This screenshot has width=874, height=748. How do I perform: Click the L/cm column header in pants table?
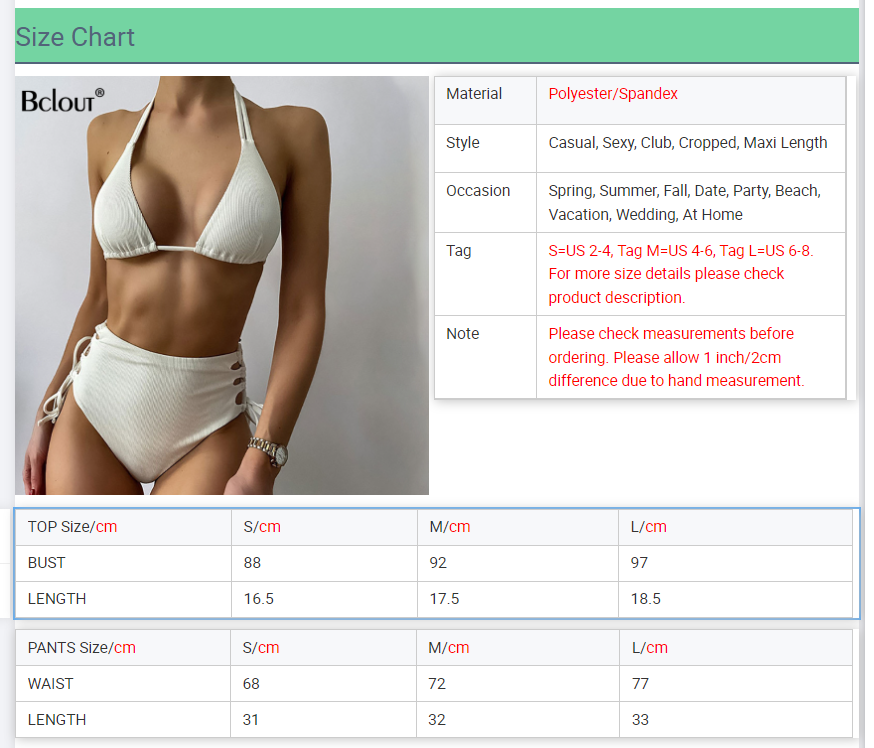[649, 648]
